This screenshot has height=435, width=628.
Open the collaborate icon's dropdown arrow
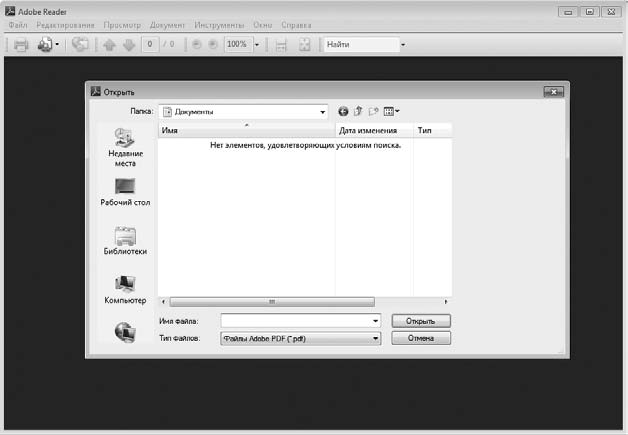(x=57, y=44)
